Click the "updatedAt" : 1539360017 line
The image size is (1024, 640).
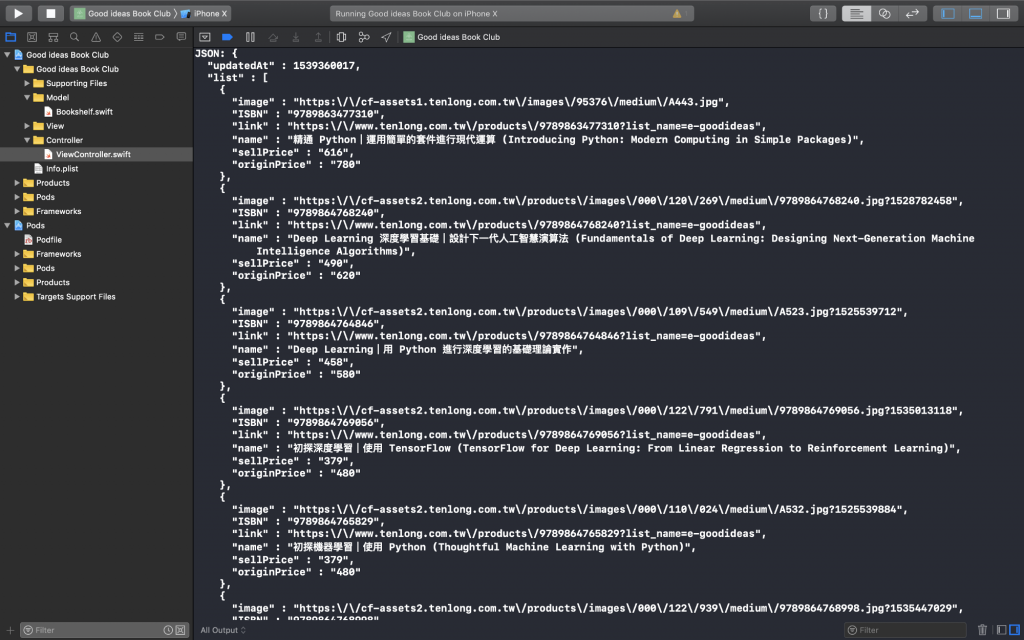click(284, 65)
